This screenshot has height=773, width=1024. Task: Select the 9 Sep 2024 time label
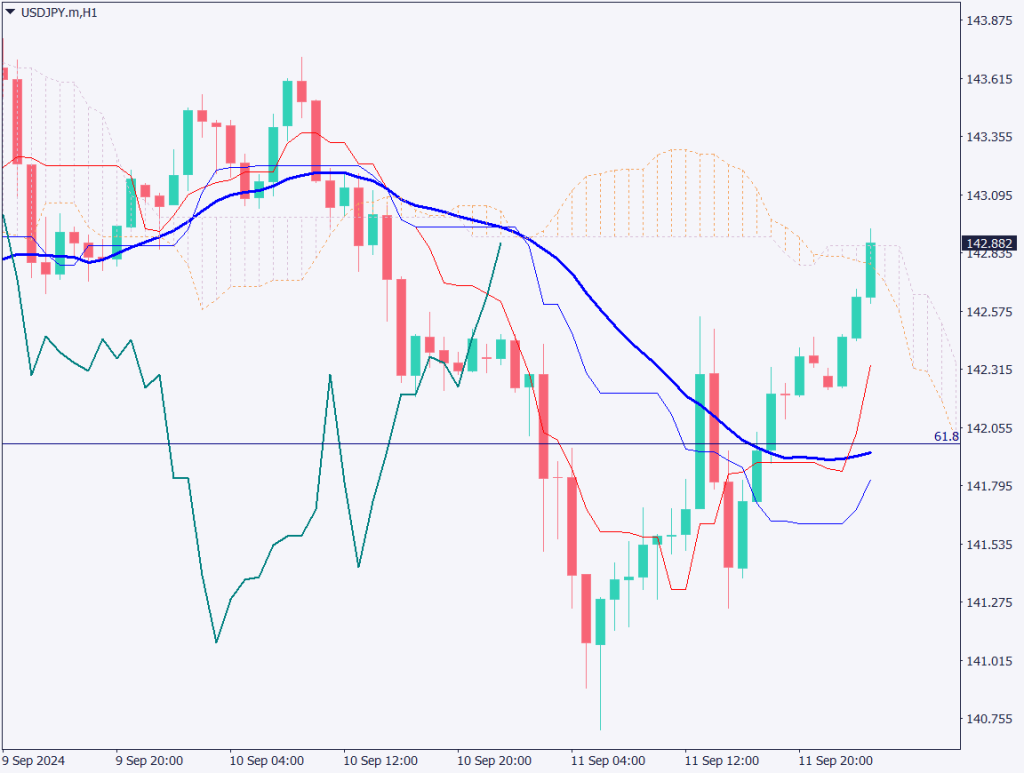point(36,760)
